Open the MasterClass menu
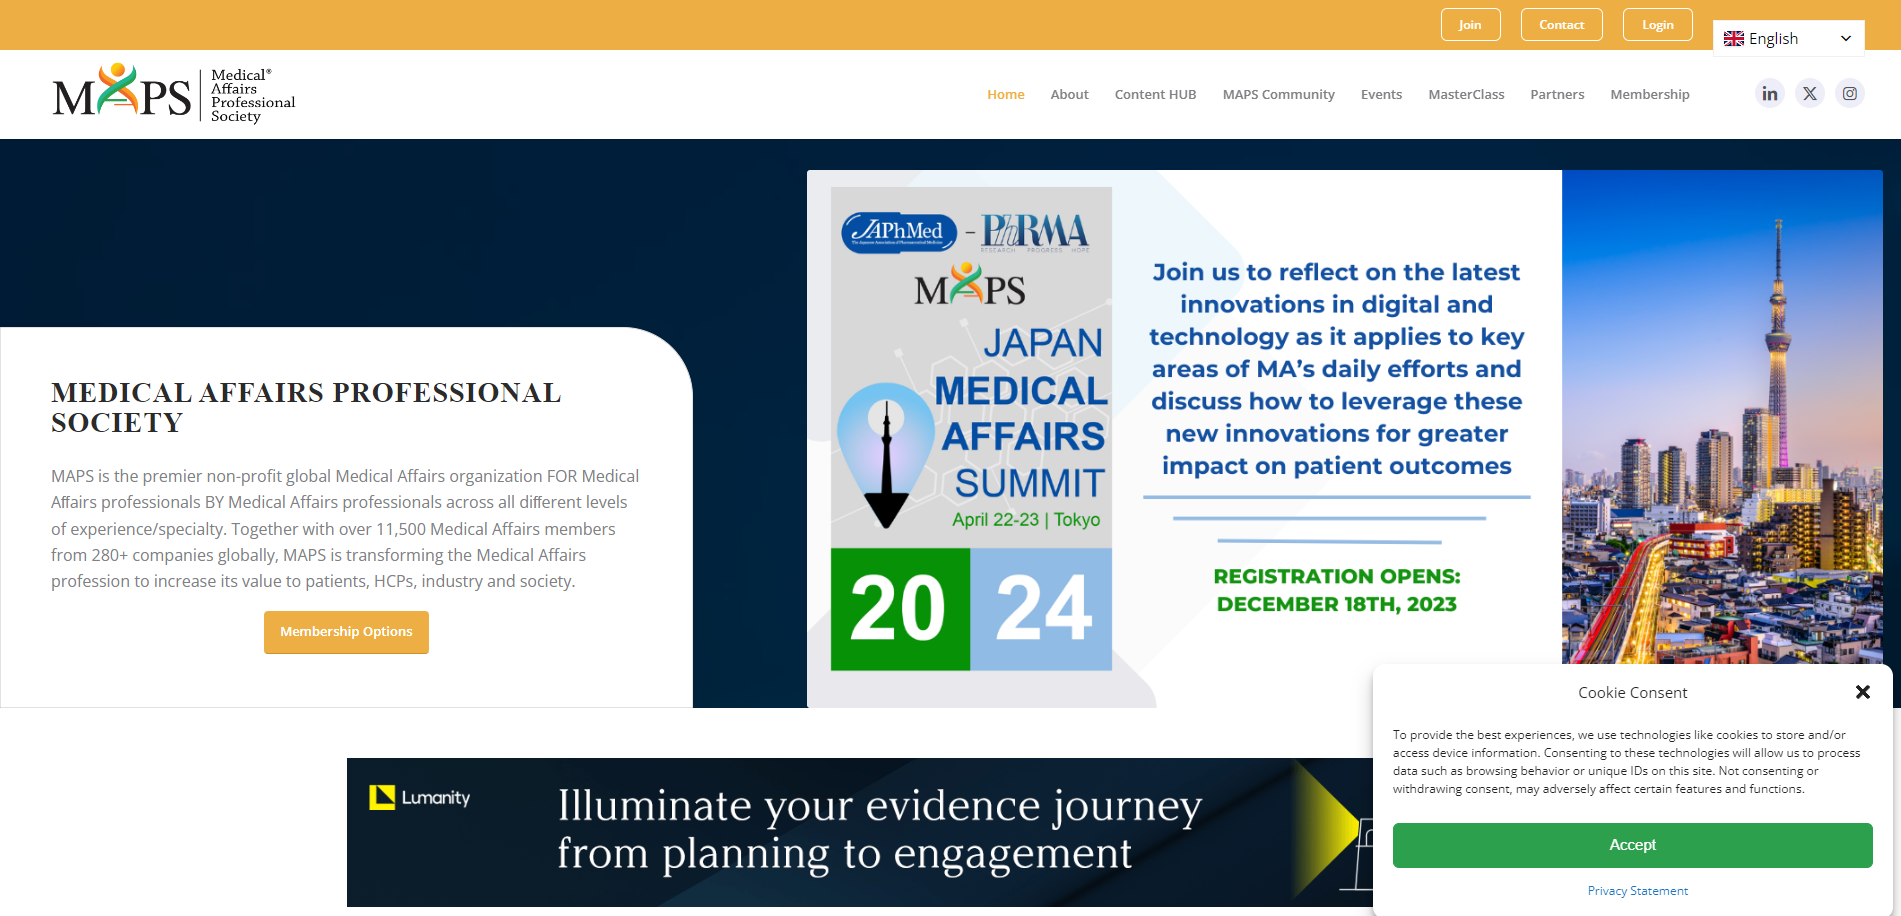Image resolution: width=1901 pixels, height=916 pixels. 1466,95
